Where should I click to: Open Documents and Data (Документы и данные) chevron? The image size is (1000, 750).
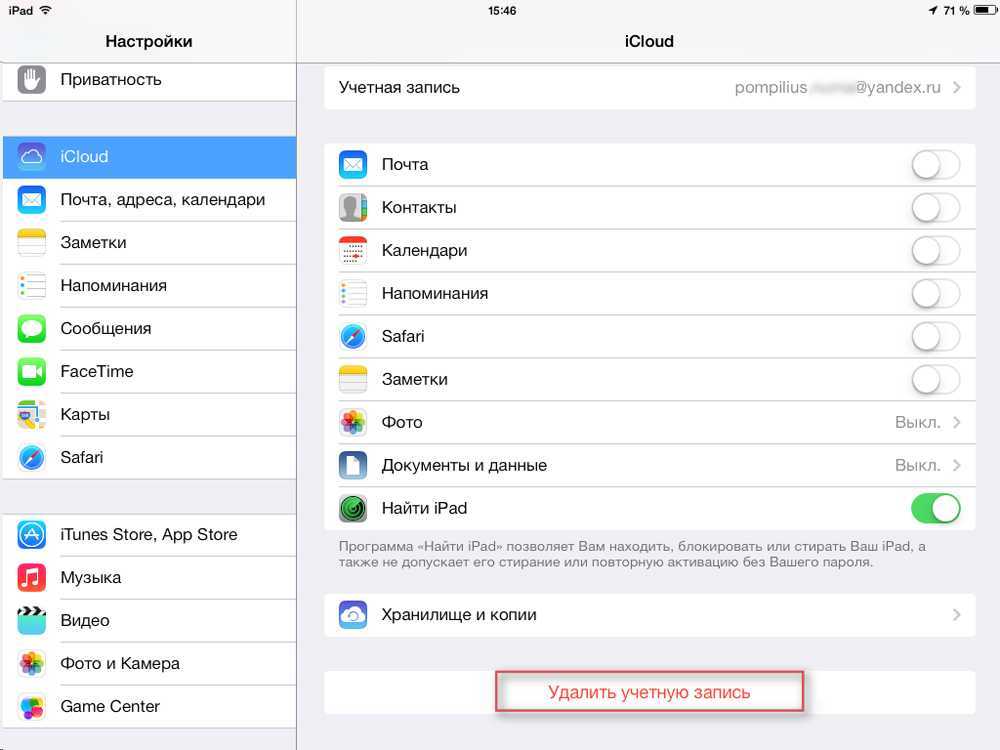957,466
